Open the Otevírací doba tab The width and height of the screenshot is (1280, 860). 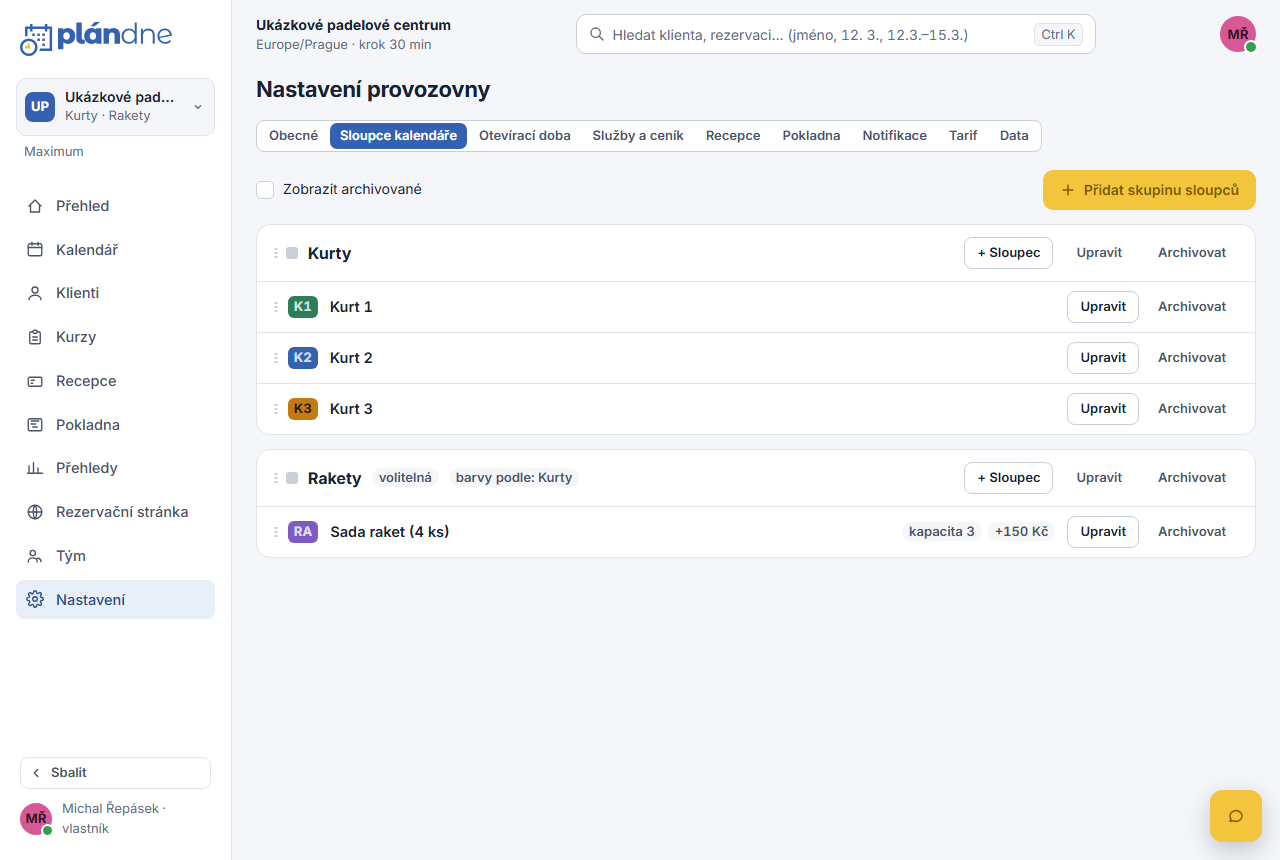(525, 136)
